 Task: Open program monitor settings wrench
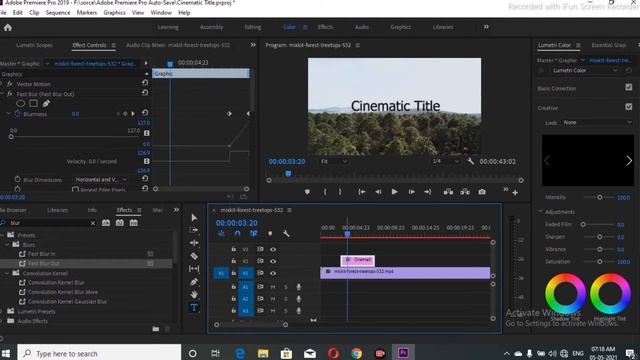471,161
